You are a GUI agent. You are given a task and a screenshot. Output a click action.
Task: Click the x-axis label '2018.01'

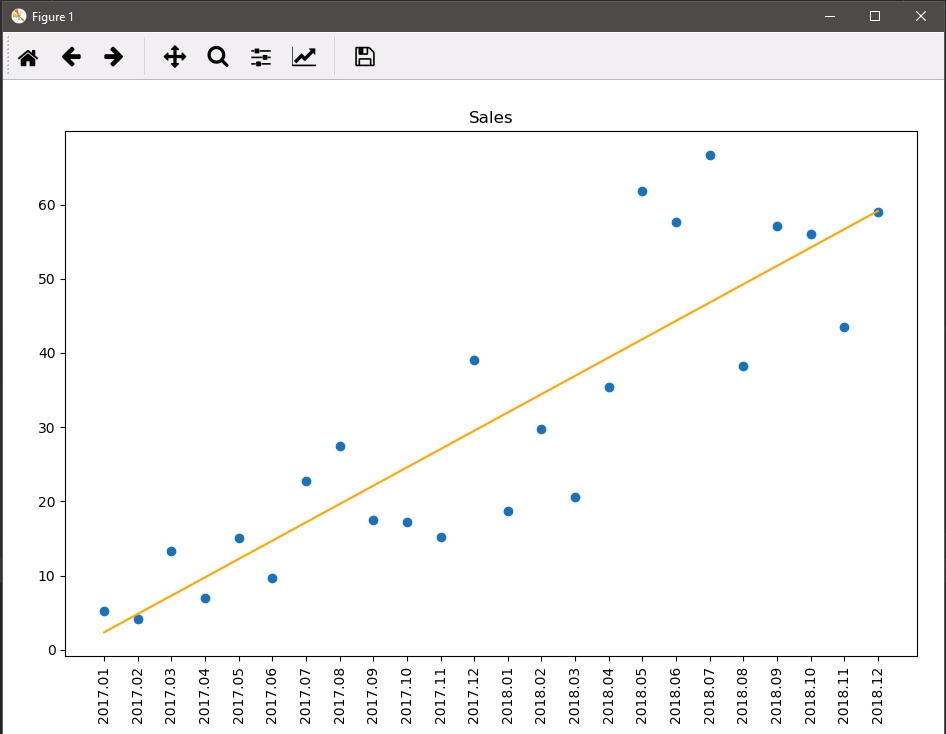pos(507,696)
